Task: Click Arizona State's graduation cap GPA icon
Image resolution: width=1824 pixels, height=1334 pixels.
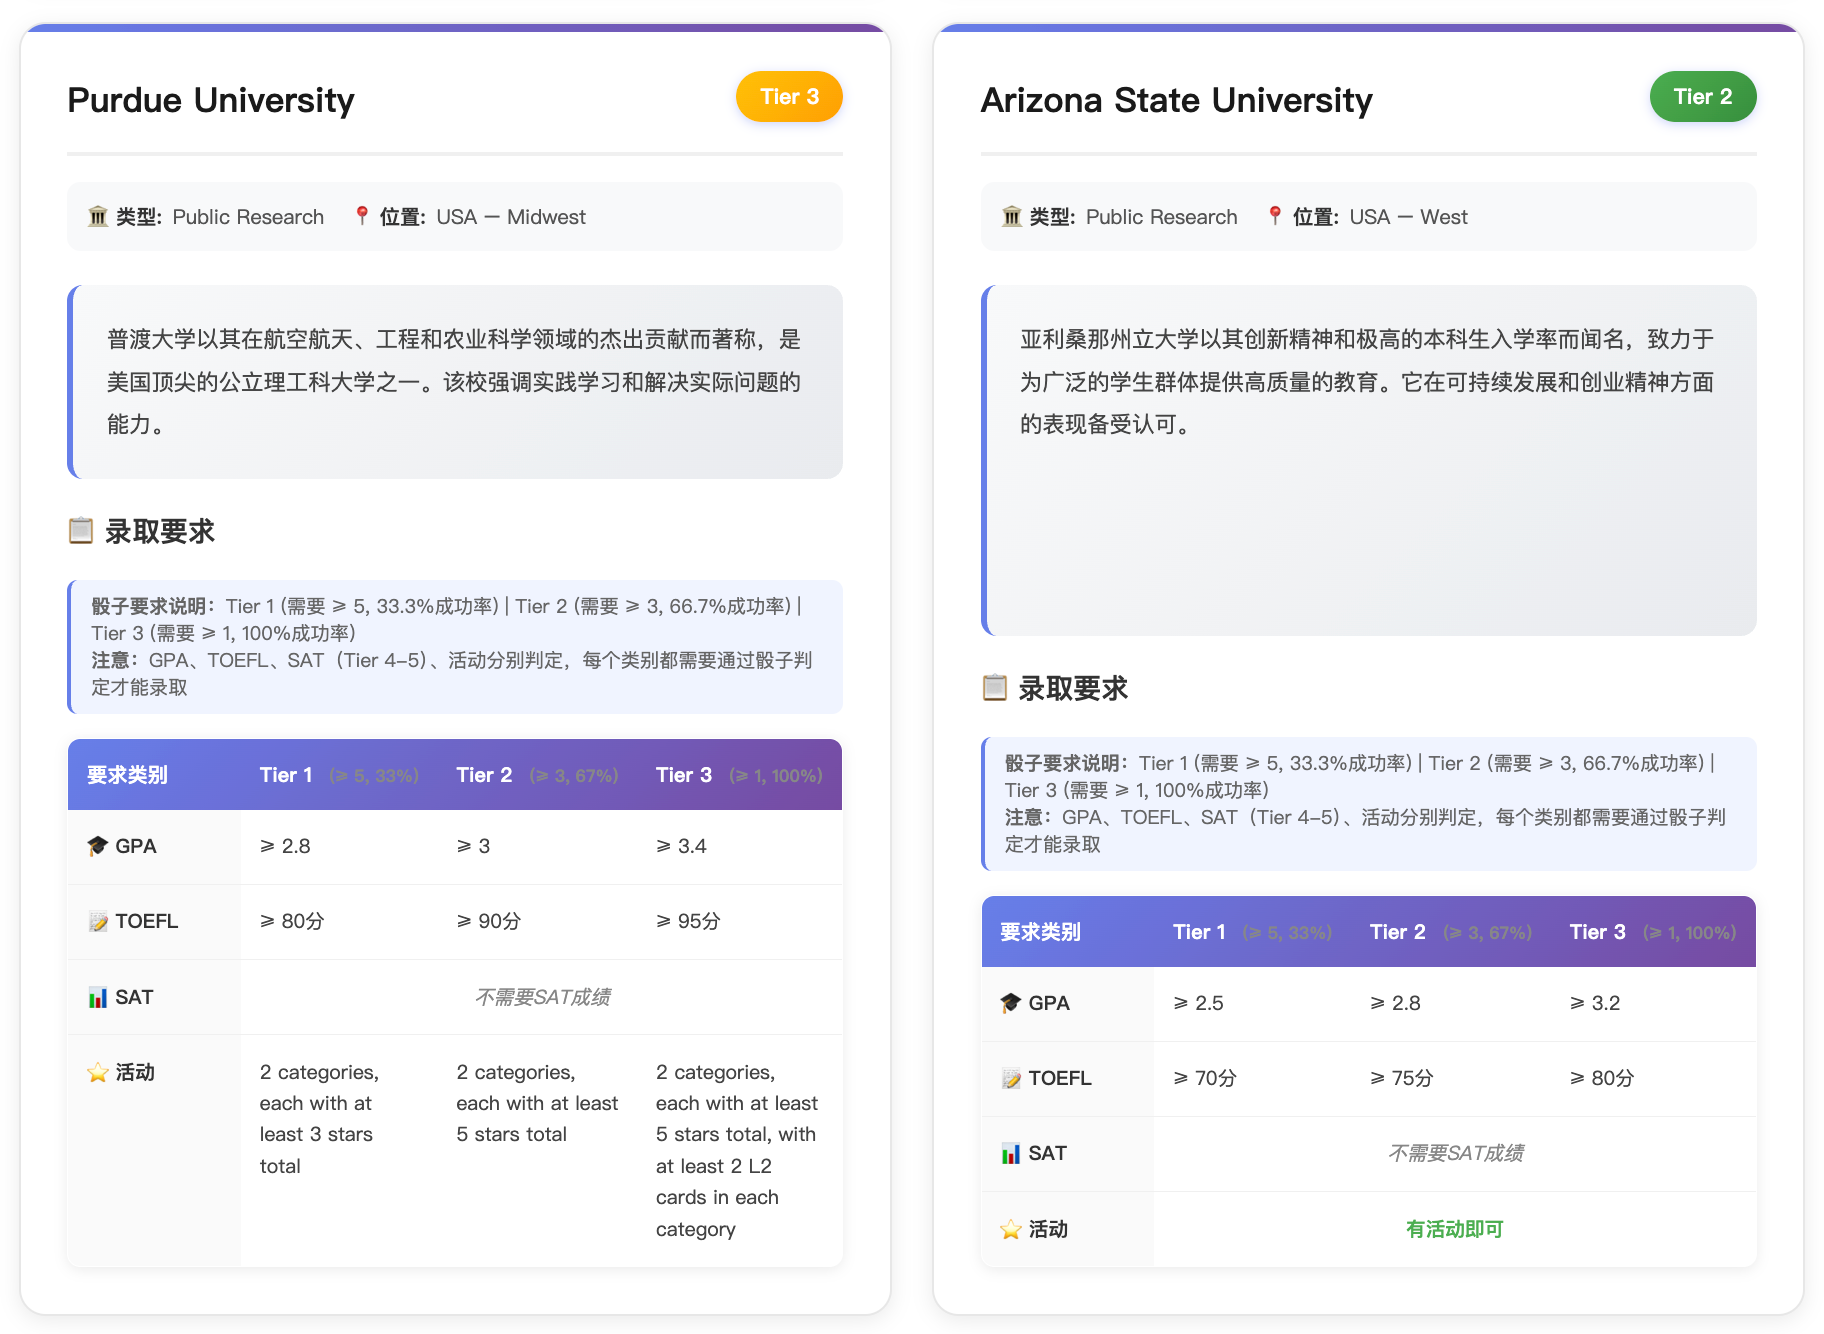Action: (1011, 1002)
